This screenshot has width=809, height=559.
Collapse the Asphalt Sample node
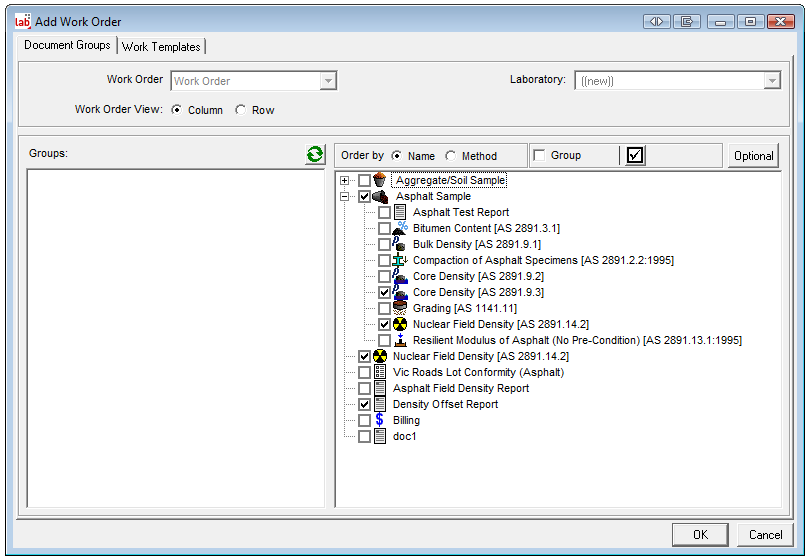click(x=345, y=197)
